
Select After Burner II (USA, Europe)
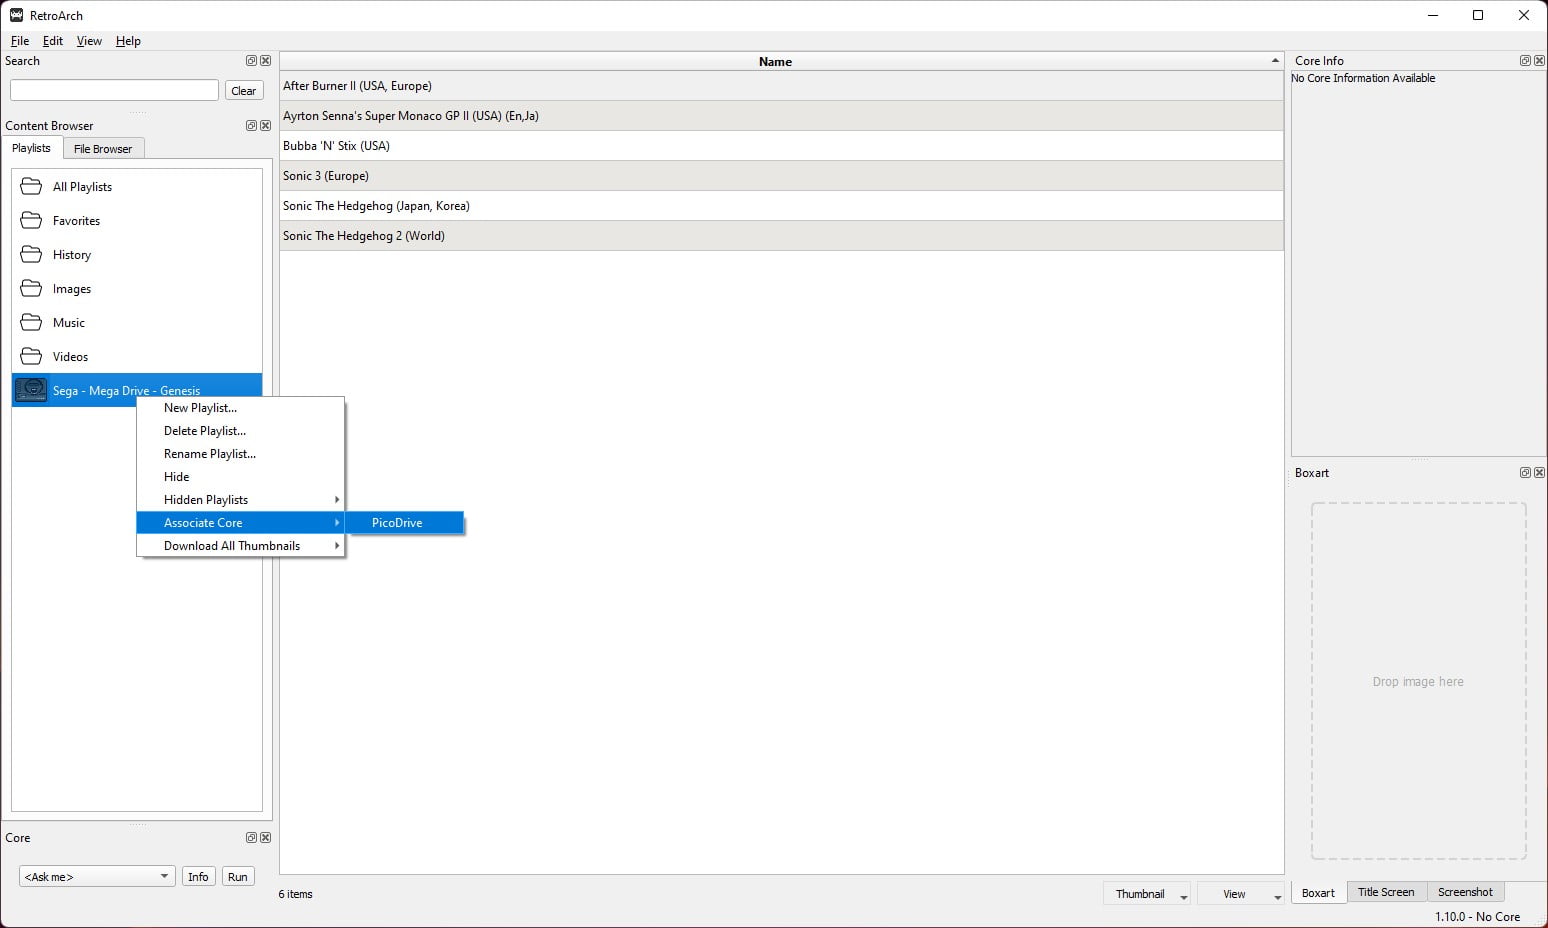[781, 86]
